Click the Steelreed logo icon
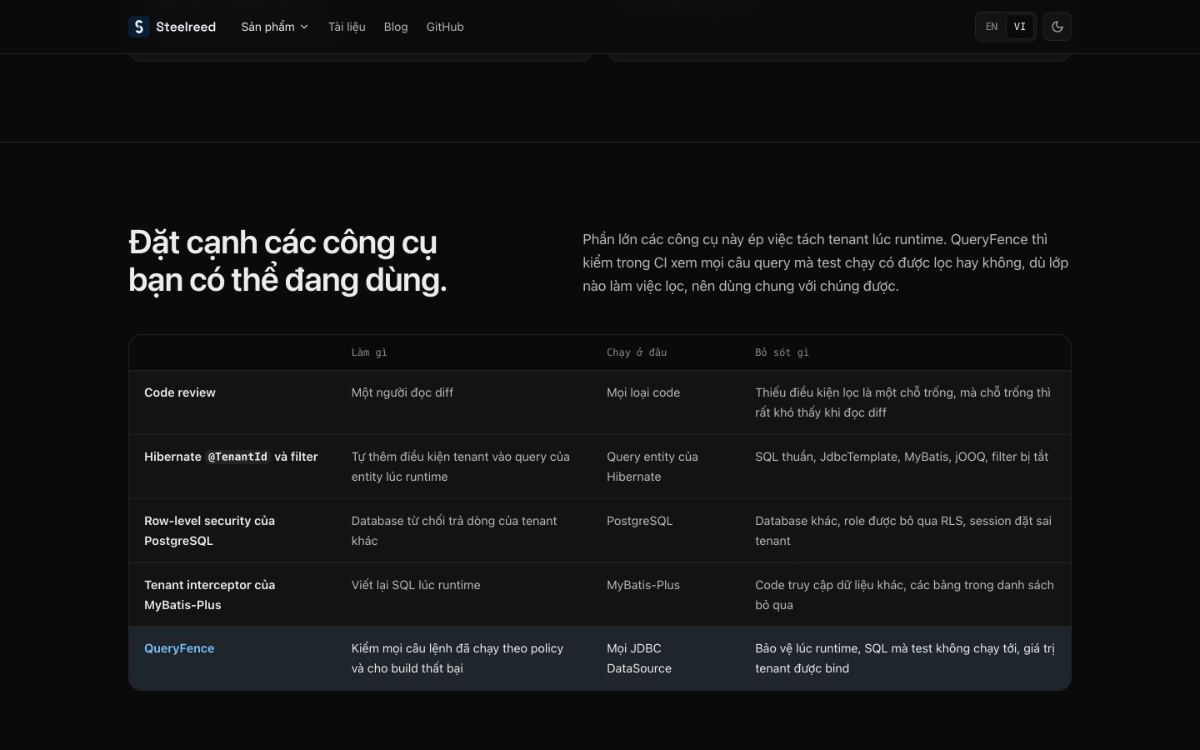This screenshot has width=1200, height=750. click(139, 27)
